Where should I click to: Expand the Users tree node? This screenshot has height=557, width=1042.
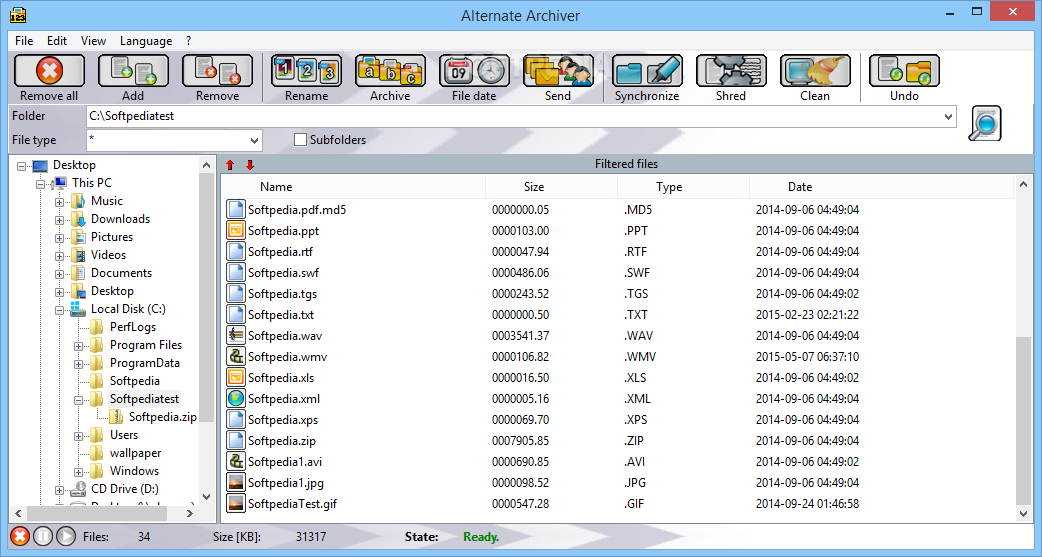(x=78, y=436)
